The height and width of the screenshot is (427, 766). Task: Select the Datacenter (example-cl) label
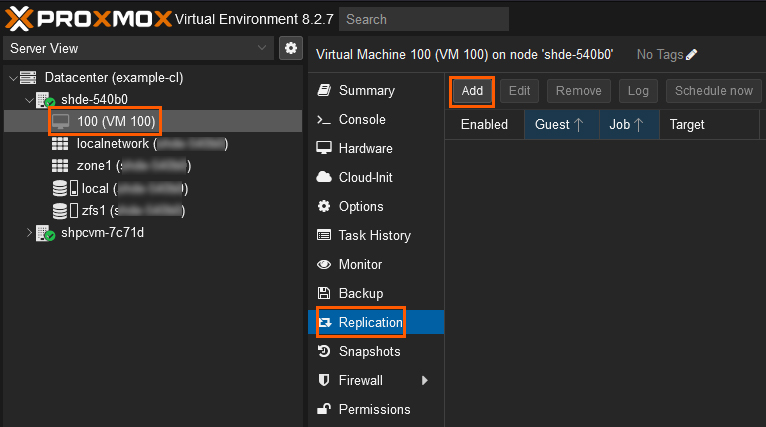click(114, 78)
